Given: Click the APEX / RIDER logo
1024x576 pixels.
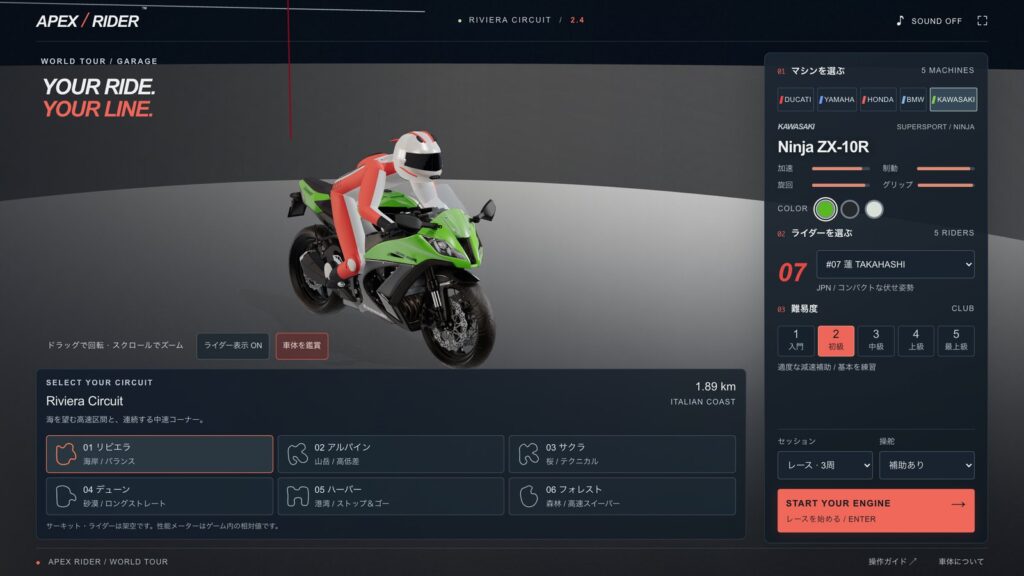Looking at the screenshot, I should 88,21.
